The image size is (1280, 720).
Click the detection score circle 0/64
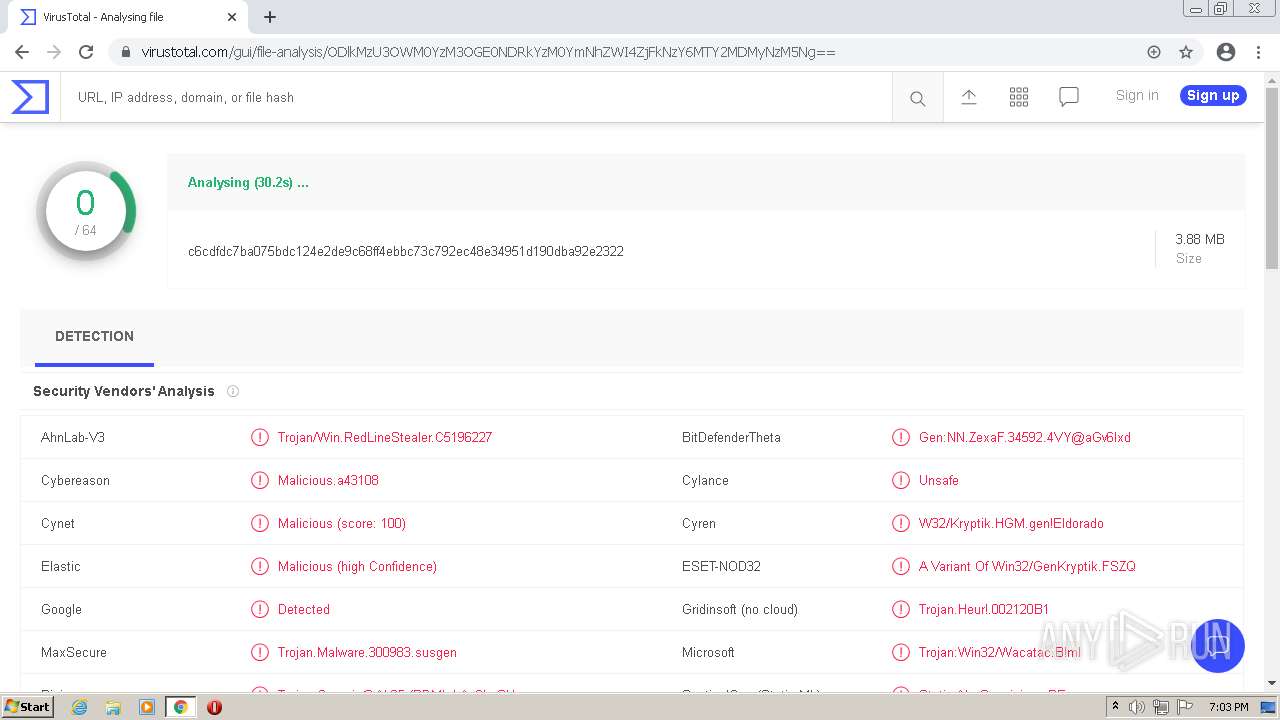(x=86, y=211)
